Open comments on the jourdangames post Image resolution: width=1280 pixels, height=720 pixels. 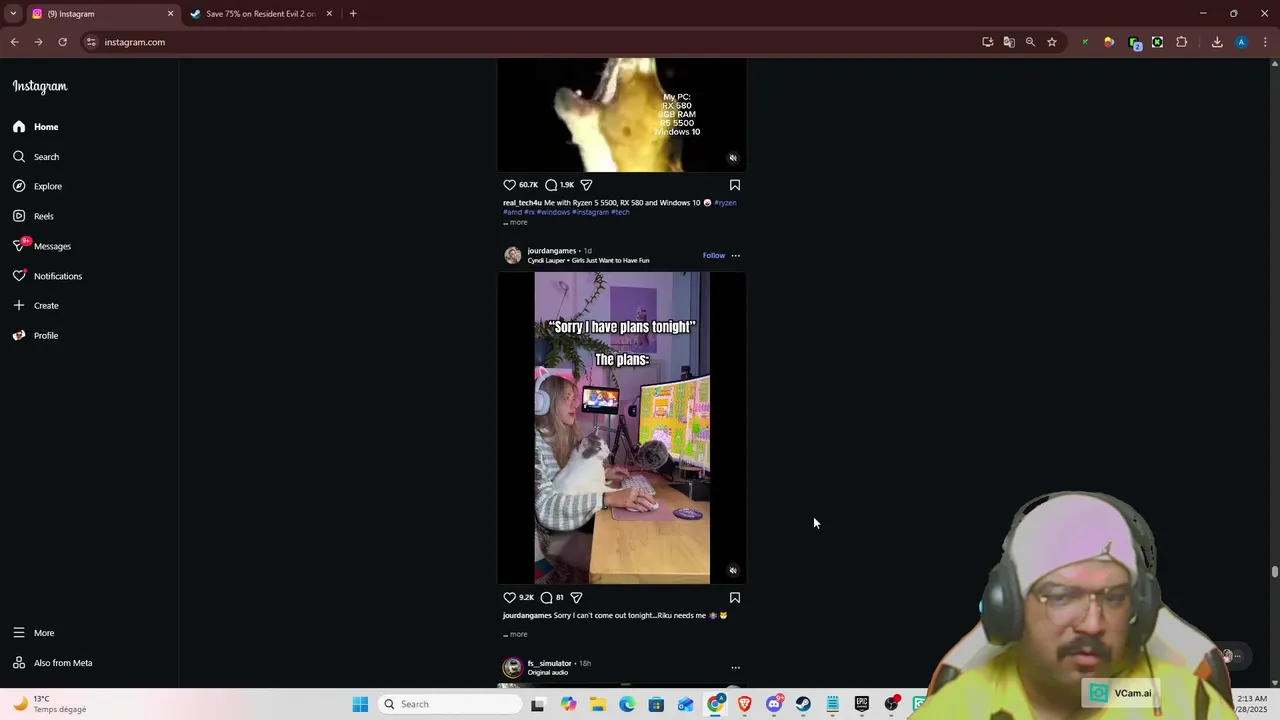(546, 597)
